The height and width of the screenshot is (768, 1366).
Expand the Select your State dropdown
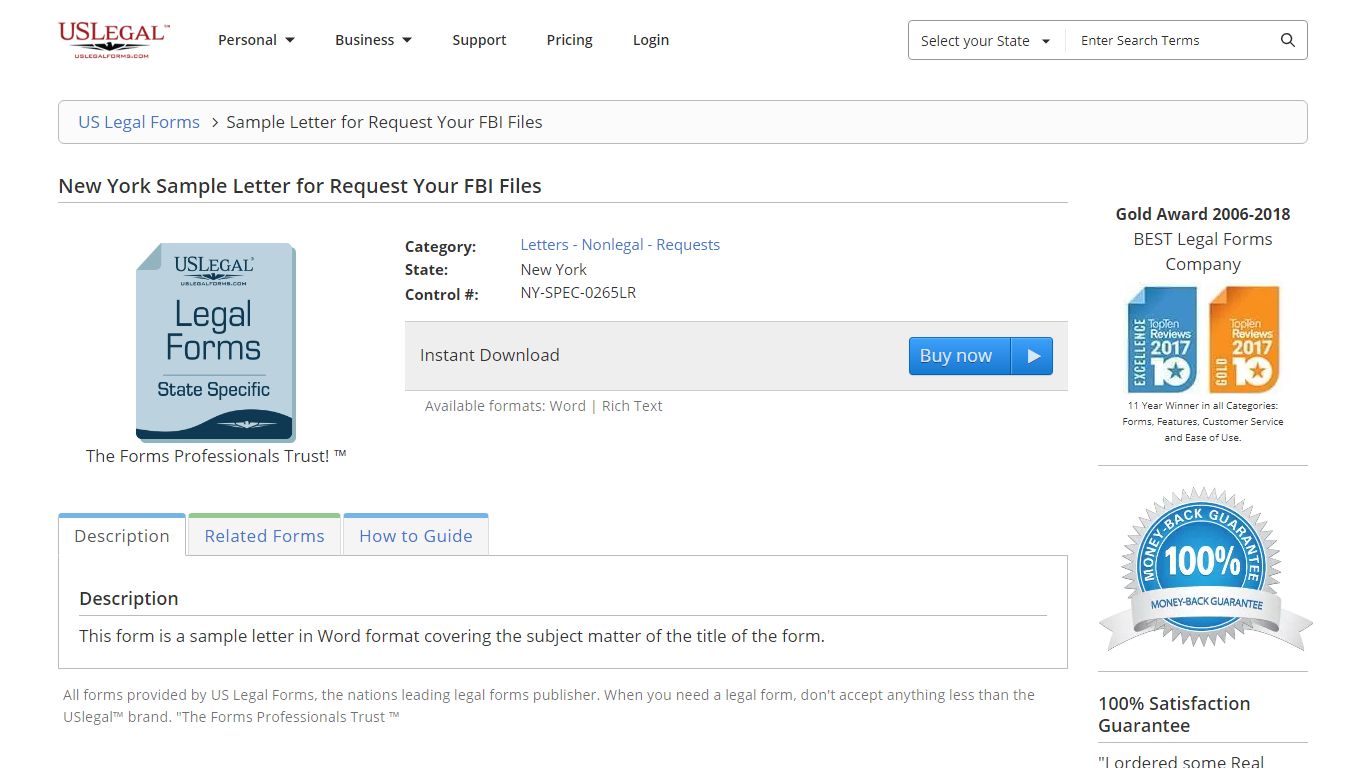point(986,41)
